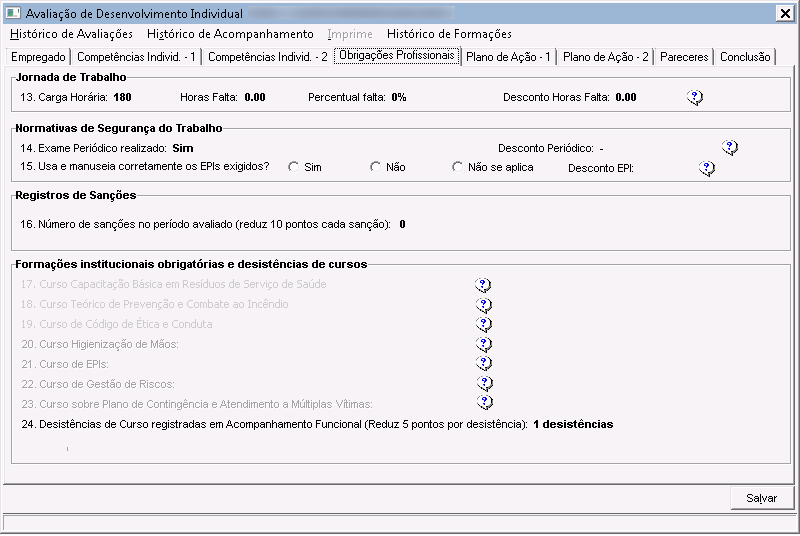Click help icon for Plano de Contingência course
This screenshot has width=800, height=536.
pos(484,402)
